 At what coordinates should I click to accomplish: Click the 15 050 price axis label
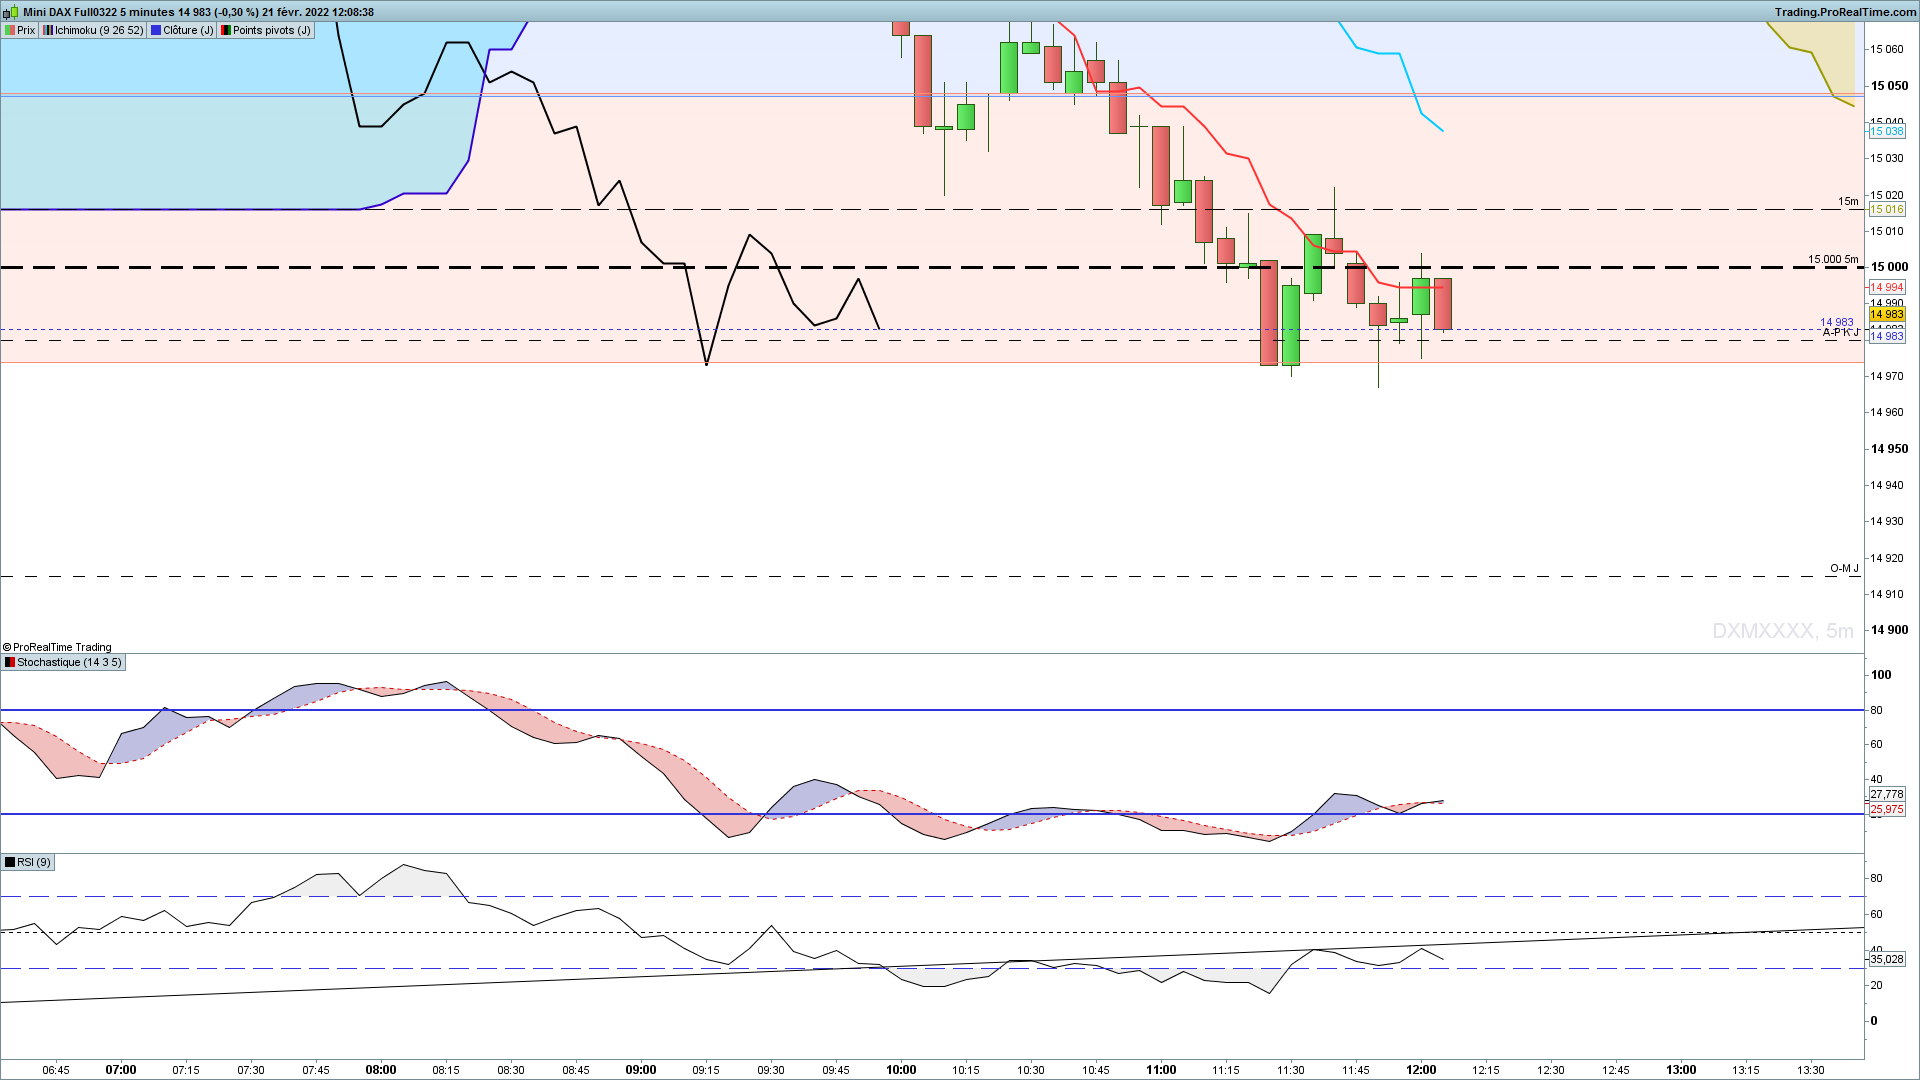[x=1889, y=86]
